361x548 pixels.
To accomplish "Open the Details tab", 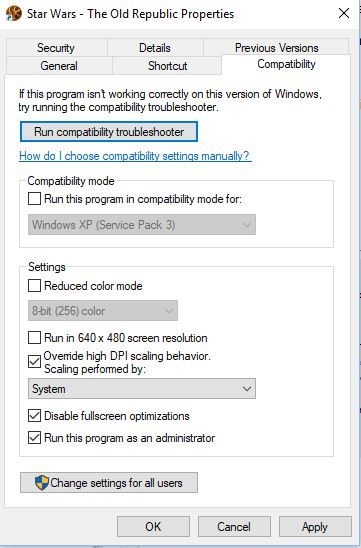I will click(x=155, y=48).
